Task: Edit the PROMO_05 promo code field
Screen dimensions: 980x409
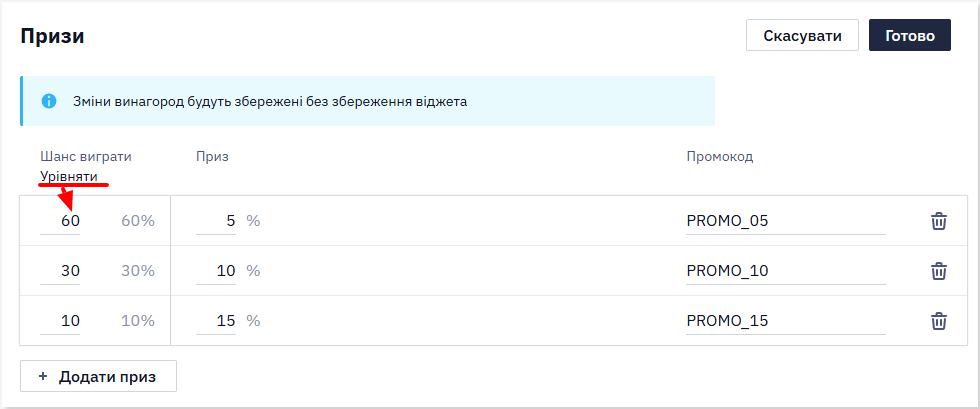Action: pos(786,221)
